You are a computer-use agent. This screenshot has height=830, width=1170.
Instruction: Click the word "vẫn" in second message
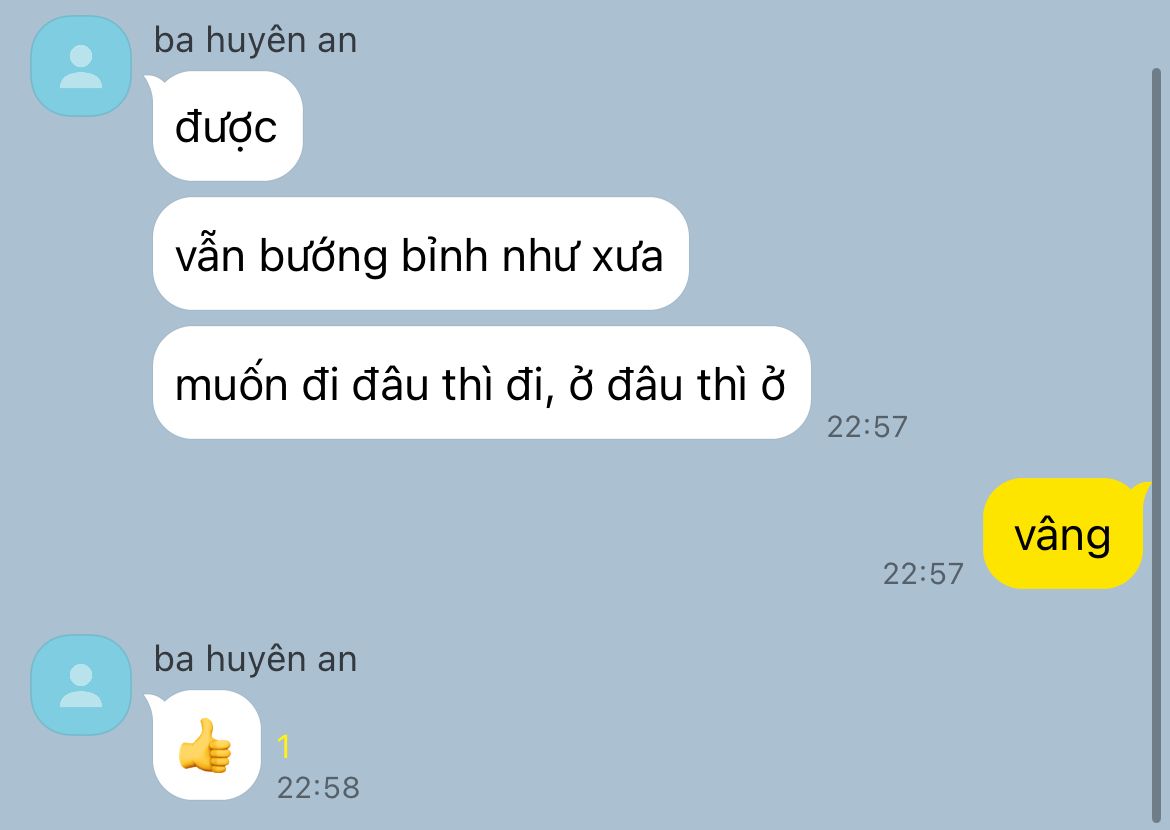[210, 255]
